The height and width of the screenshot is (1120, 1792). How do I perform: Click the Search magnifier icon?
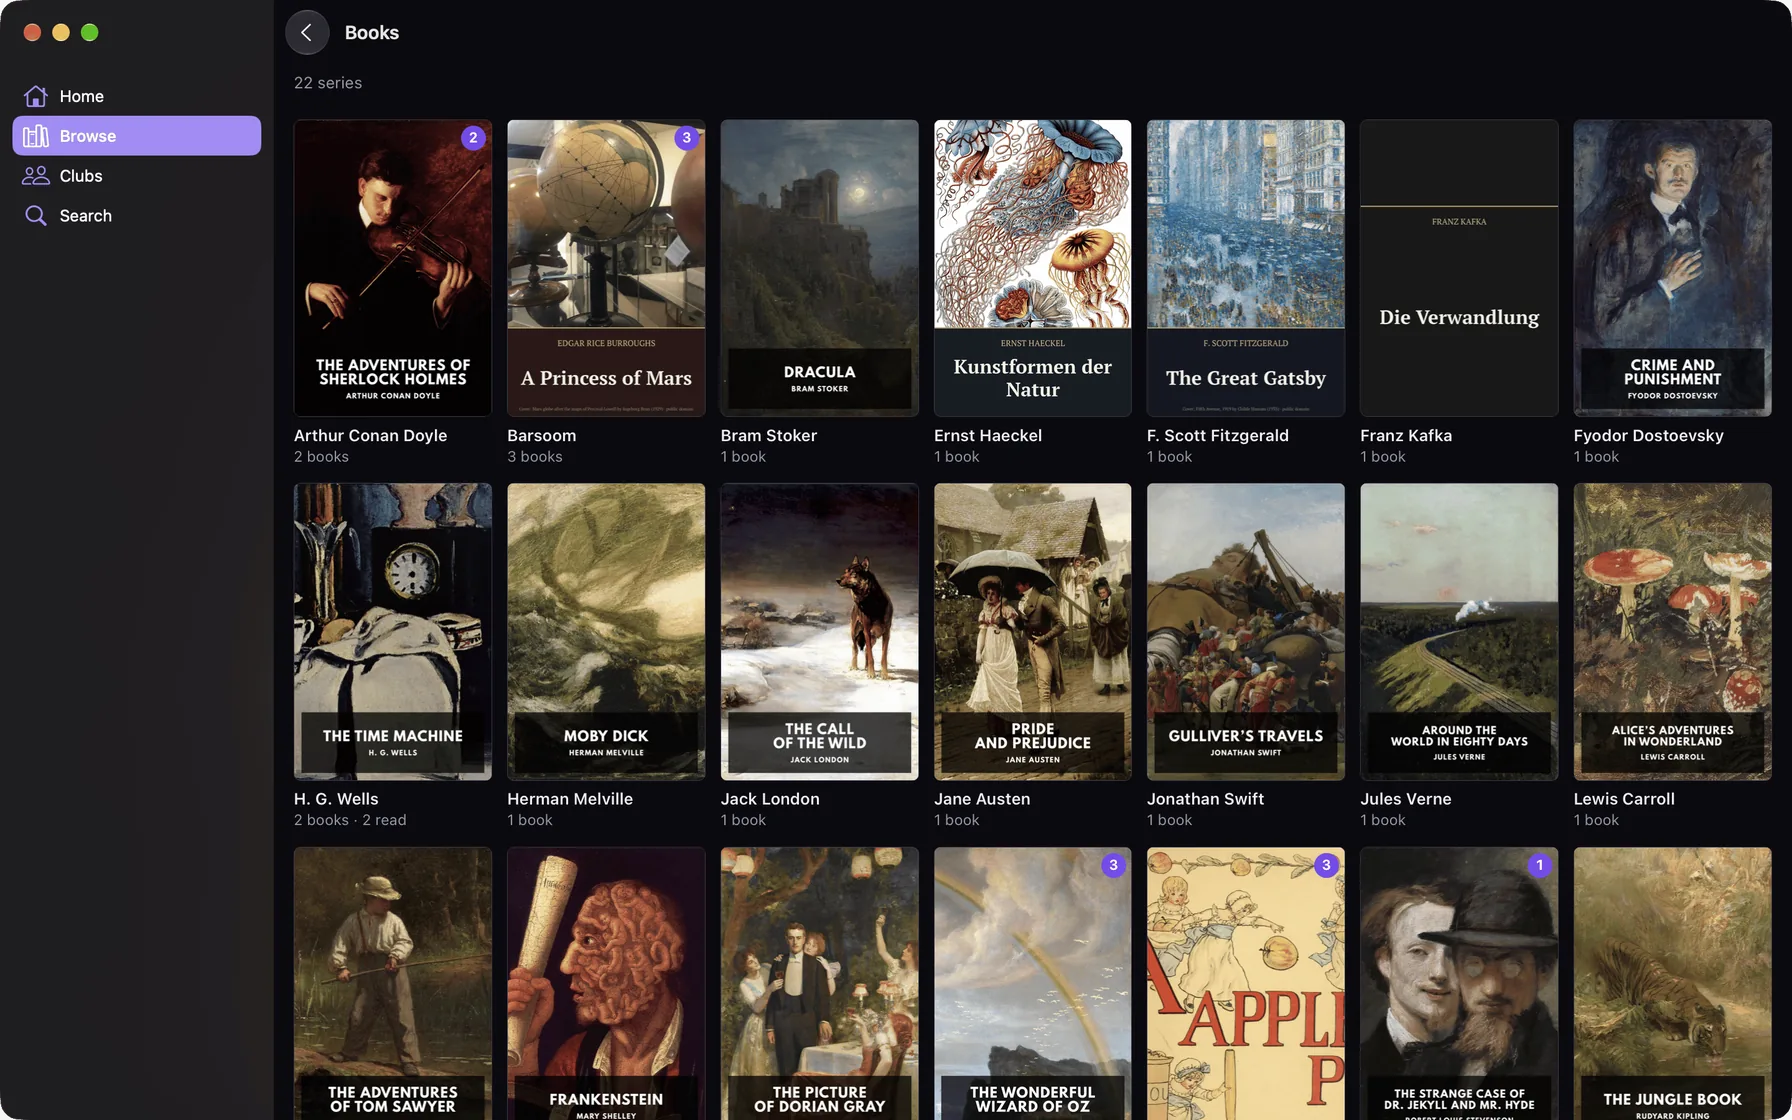point(36,216)
